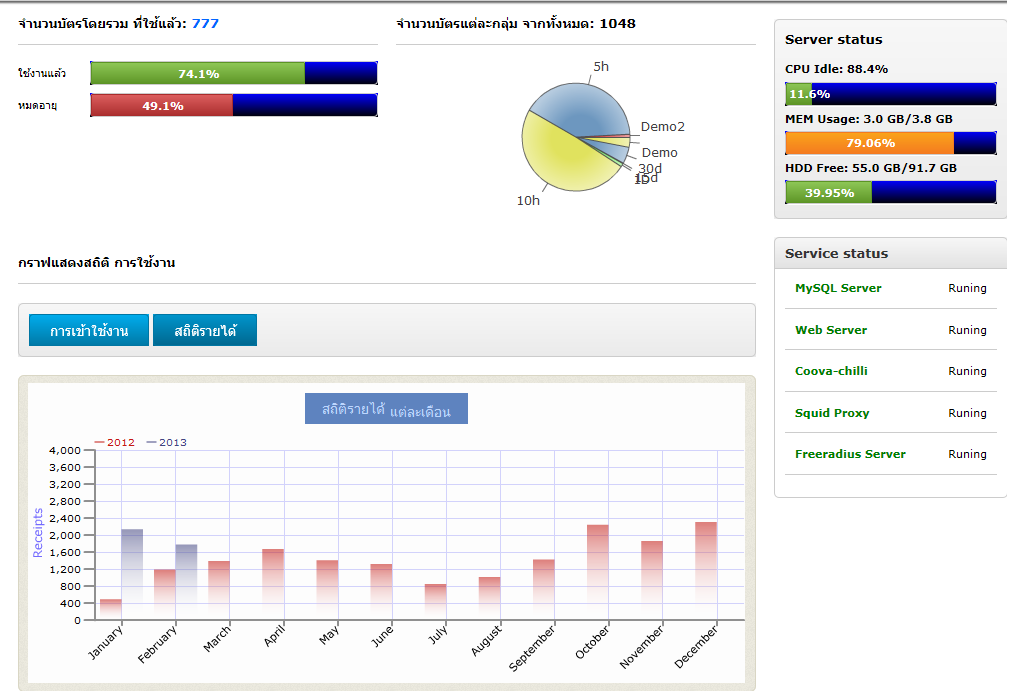This screenshot has height=691, width=1026.
Task: Click the January 2012 red bar
Action: point(111,609)
